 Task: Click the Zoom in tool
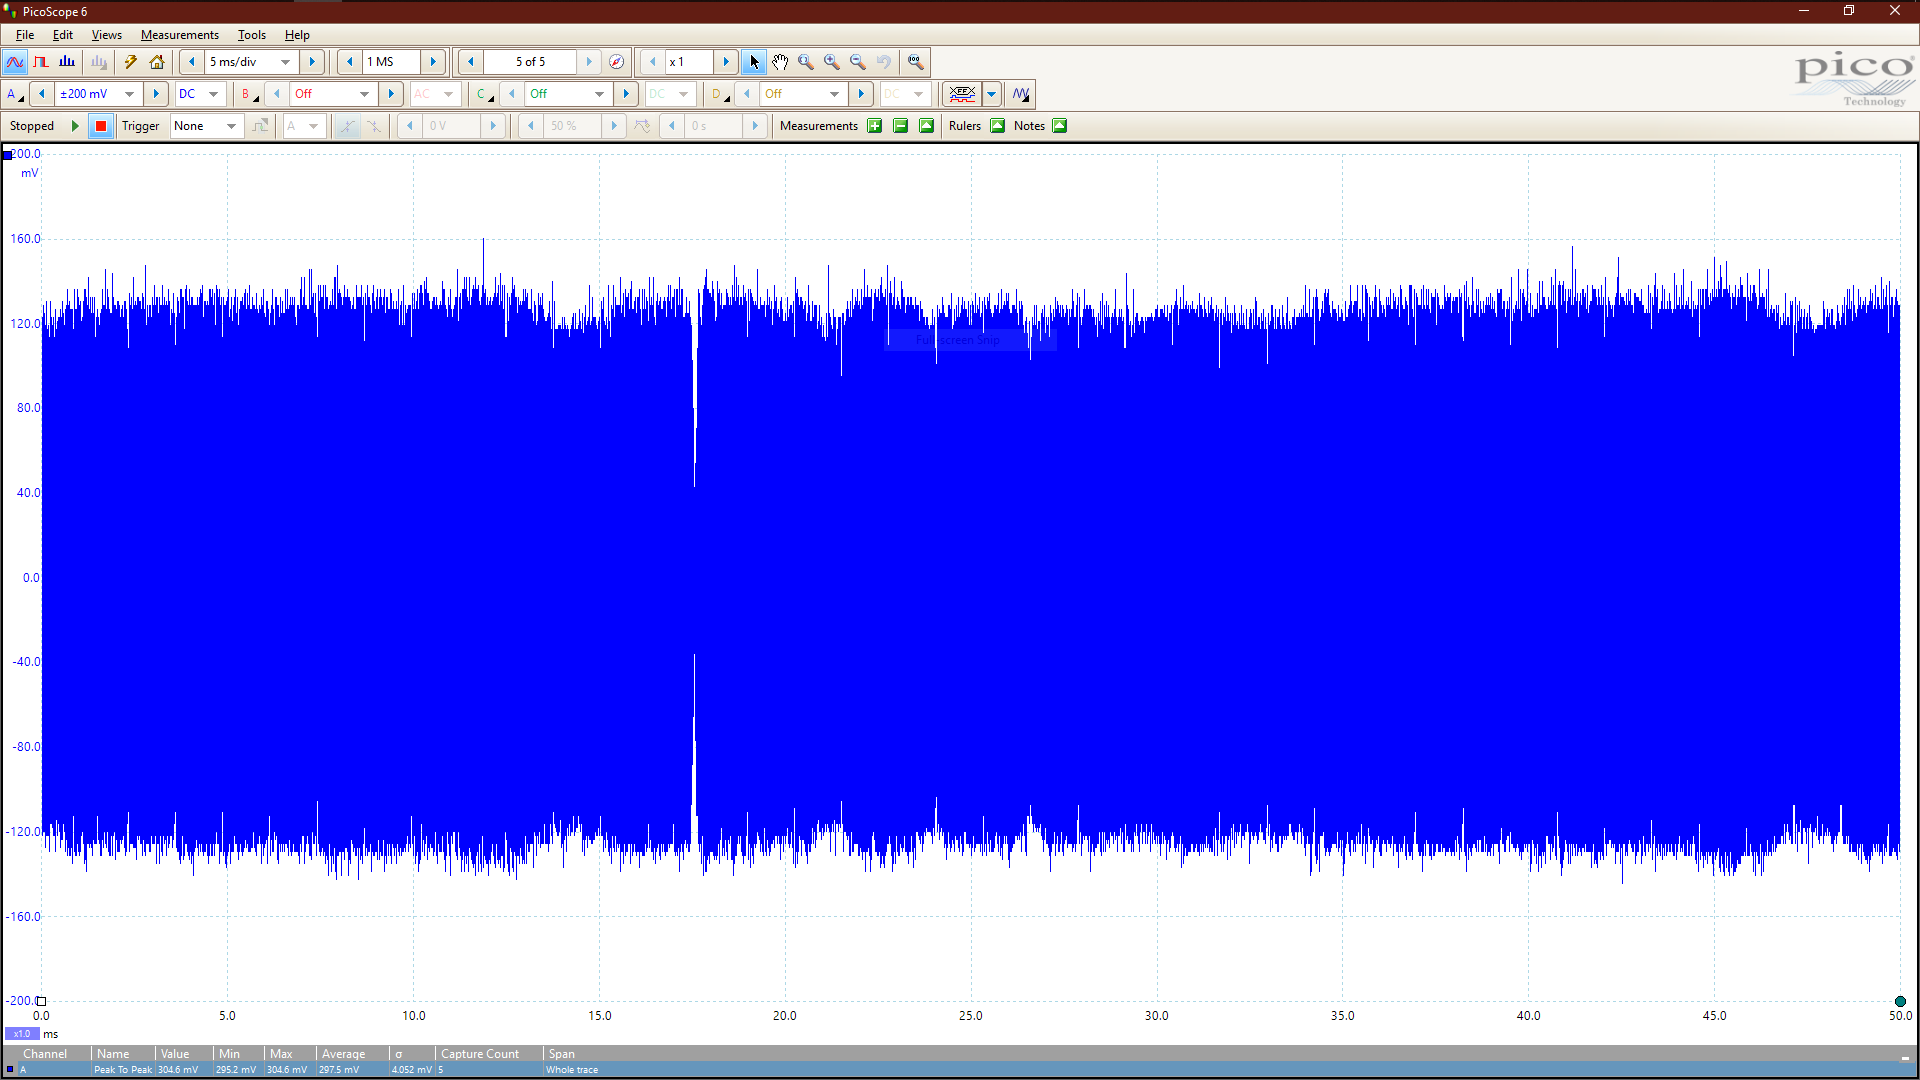pyautogui.click(x=832, y=62)
